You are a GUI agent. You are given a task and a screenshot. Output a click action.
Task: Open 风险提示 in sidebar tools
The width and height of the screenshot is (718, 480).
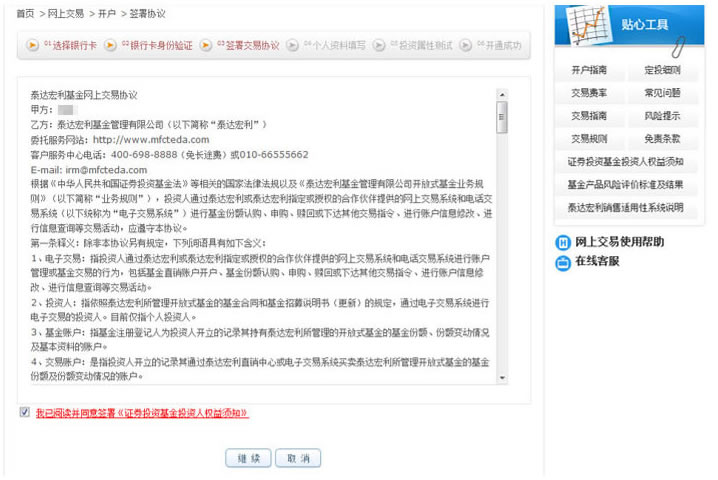pos(663,116)
